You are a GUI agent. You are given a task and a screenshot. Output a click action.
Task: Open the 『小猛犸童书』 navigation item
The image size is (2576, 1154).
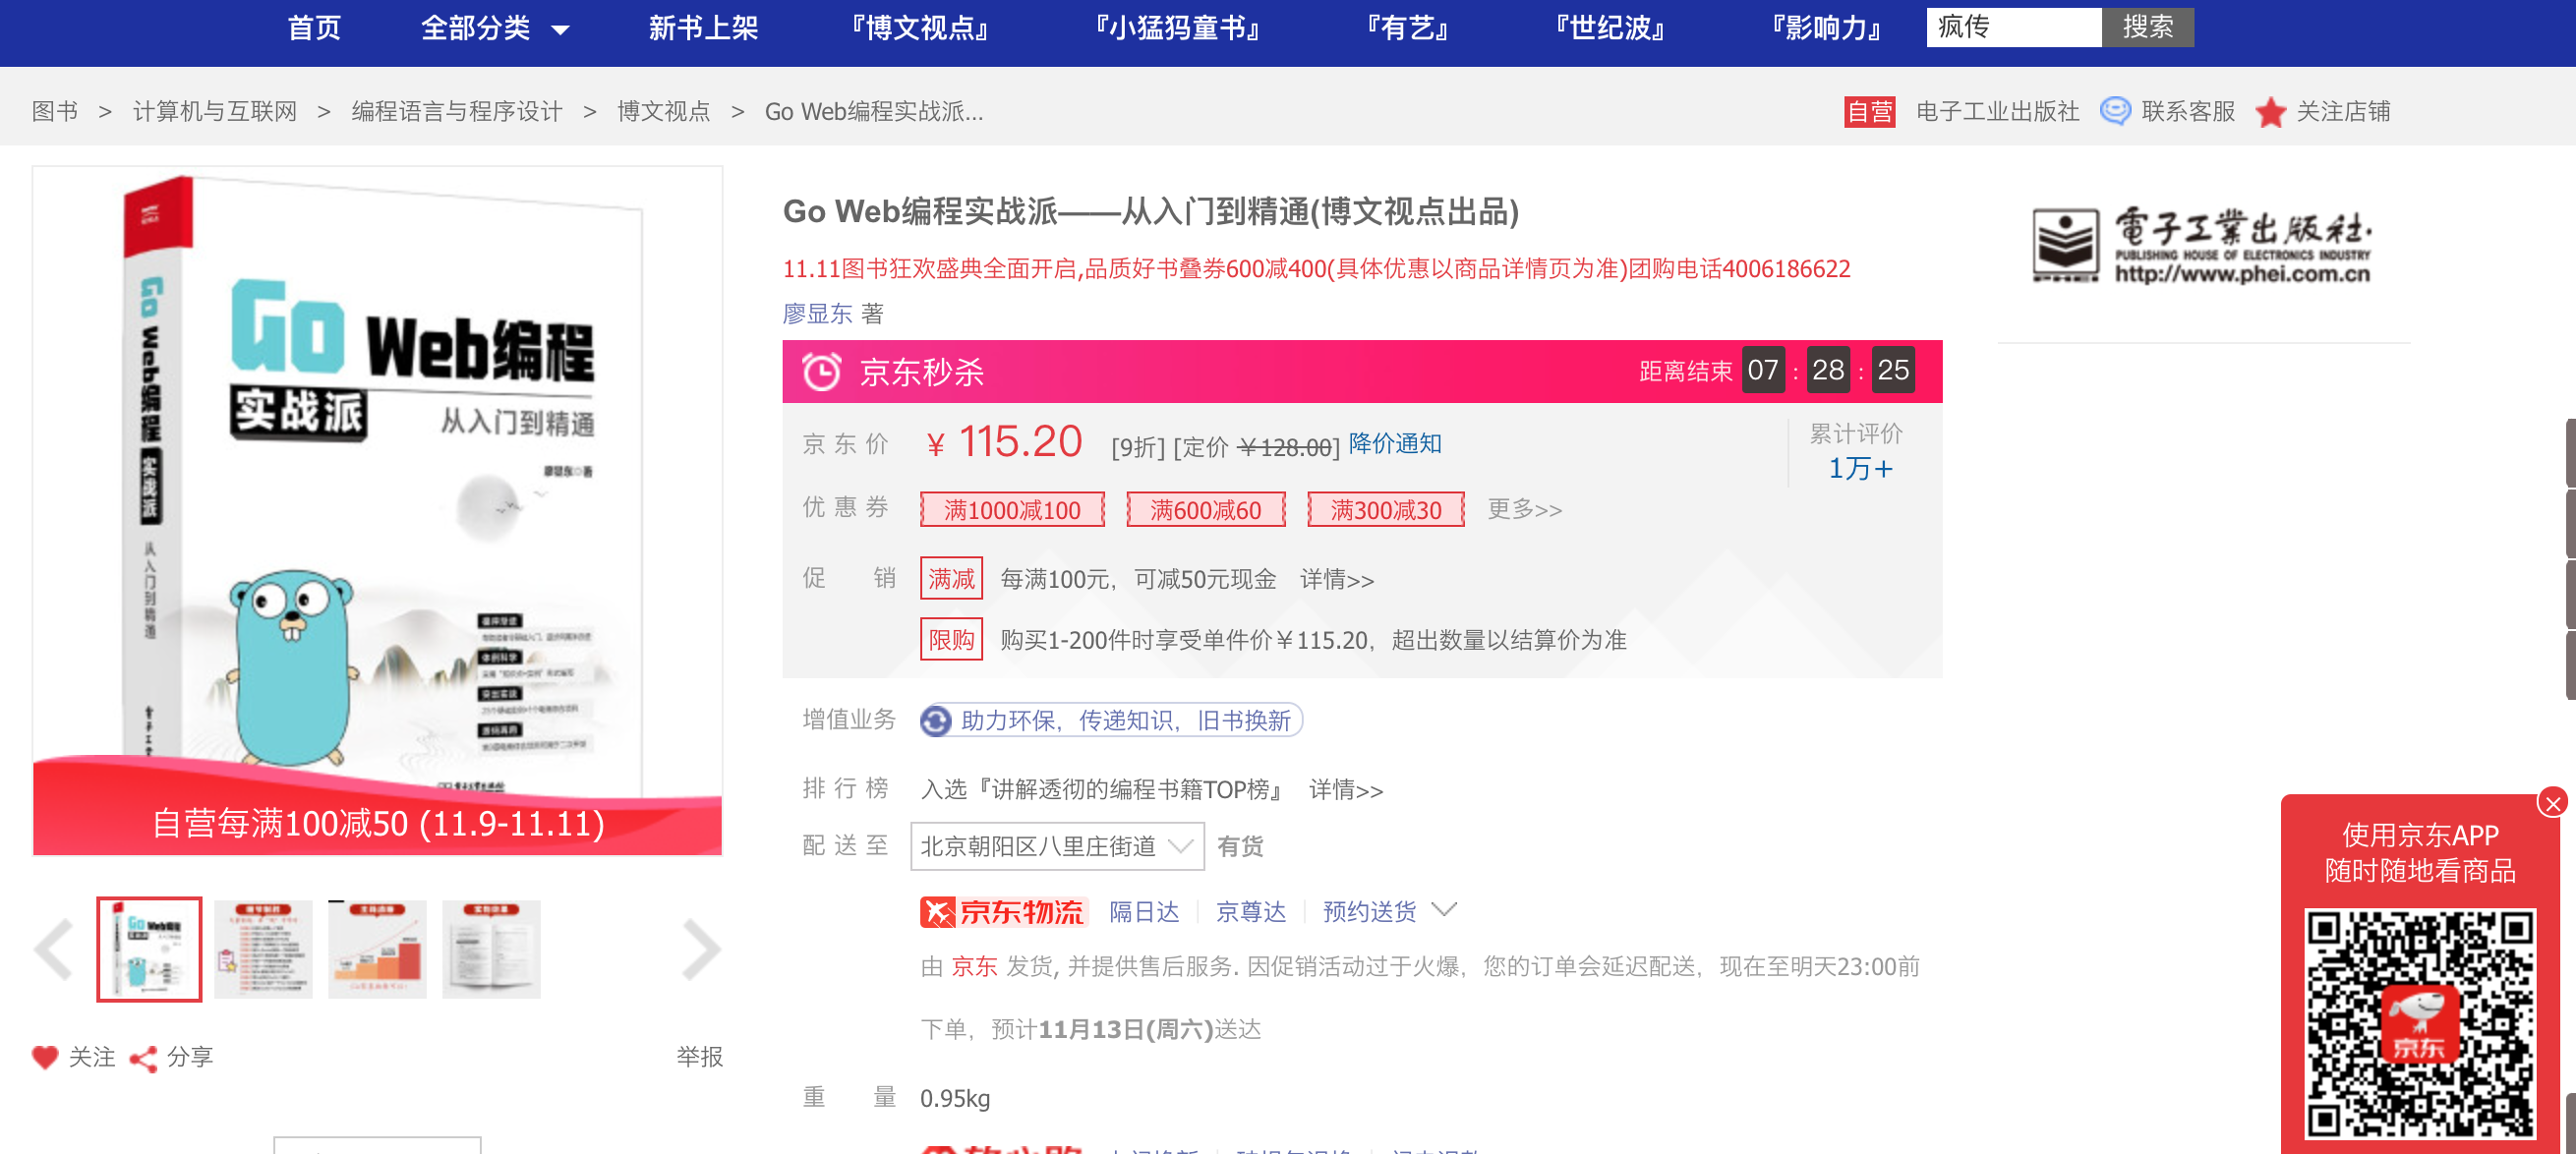point(1177,28)
